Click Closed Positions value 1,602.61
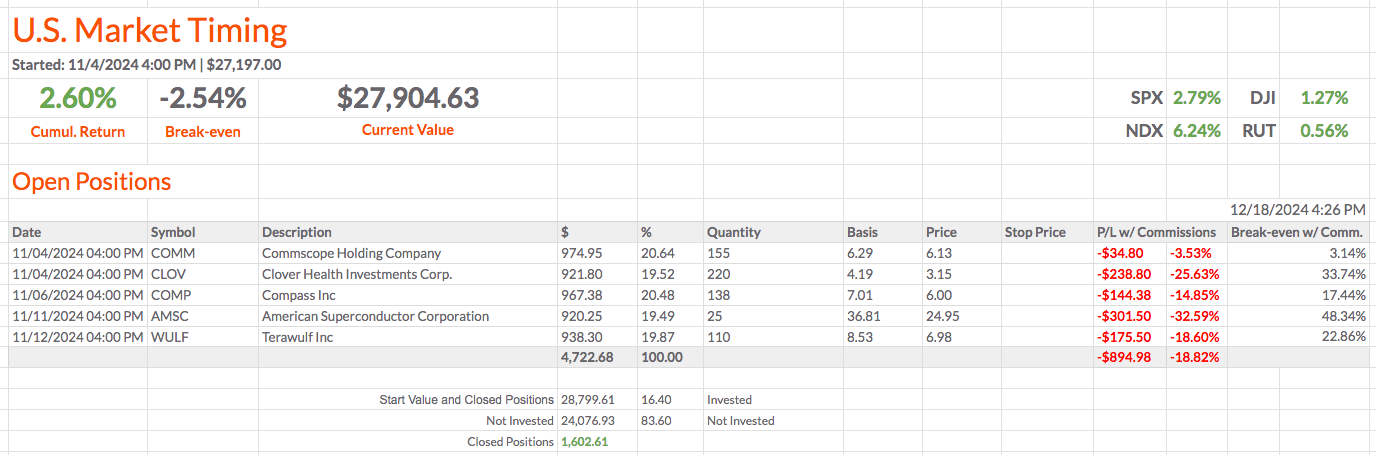 (x=585, y=441)
